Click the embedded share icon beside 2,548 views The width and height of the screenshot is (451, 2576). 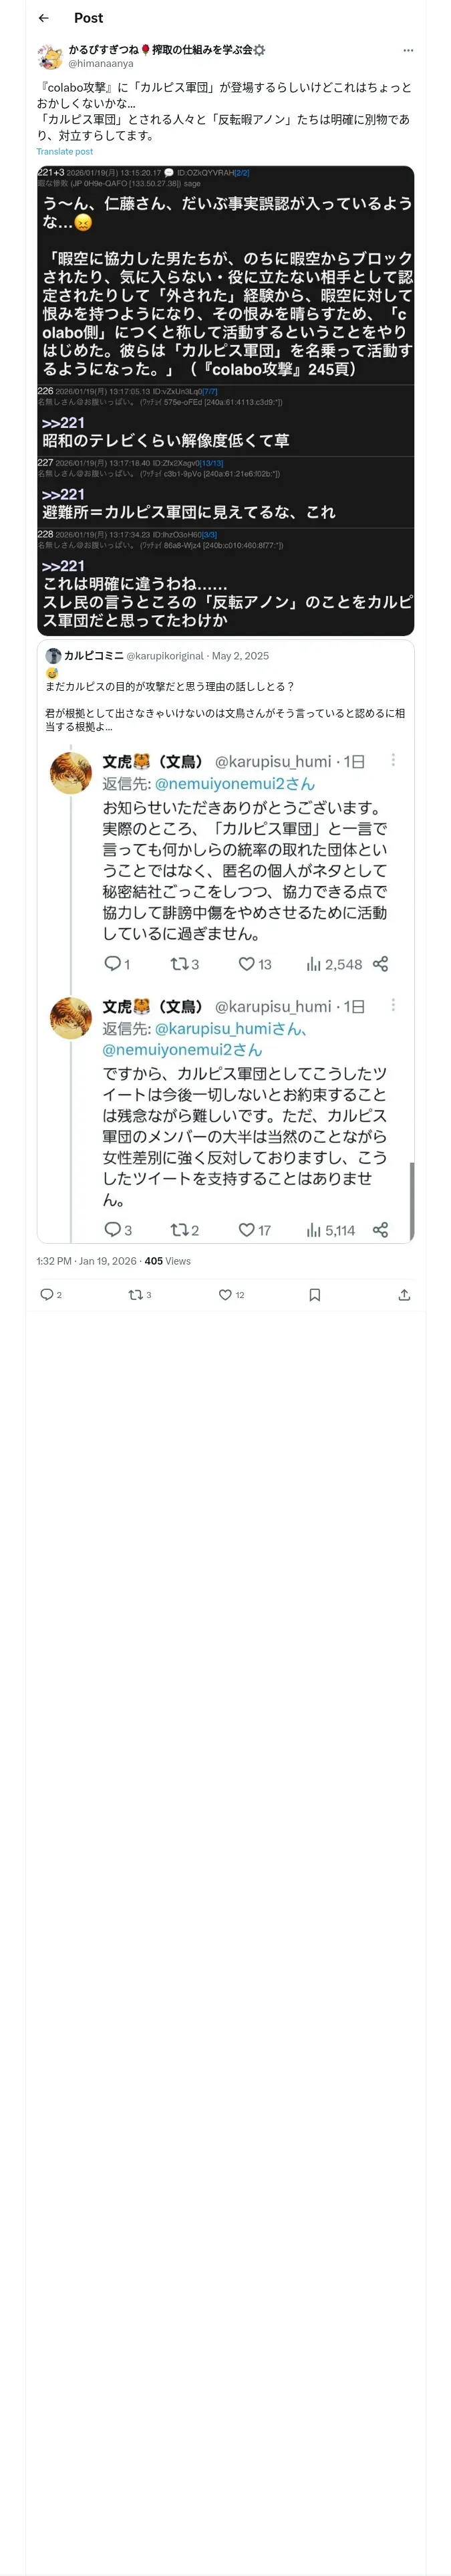380,964
